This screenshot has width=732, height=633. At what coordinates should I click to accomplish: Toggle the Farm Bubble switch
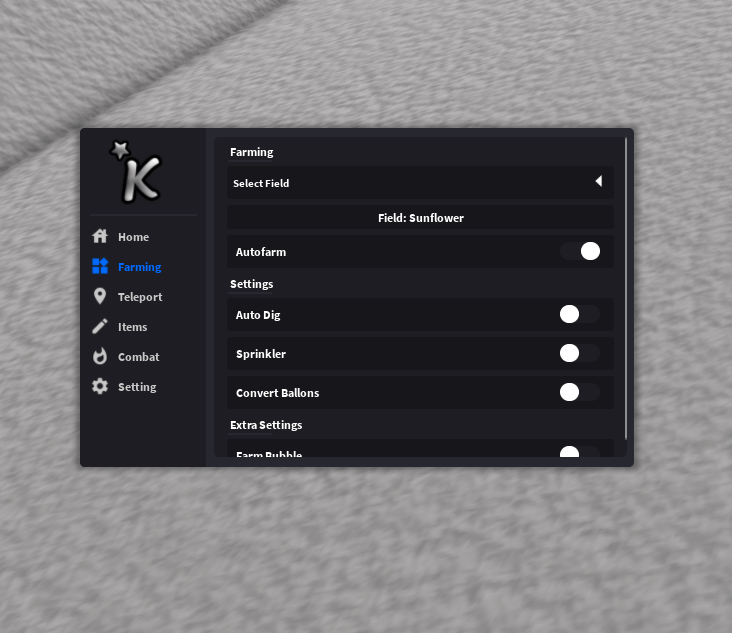click(x=580, y=453)
